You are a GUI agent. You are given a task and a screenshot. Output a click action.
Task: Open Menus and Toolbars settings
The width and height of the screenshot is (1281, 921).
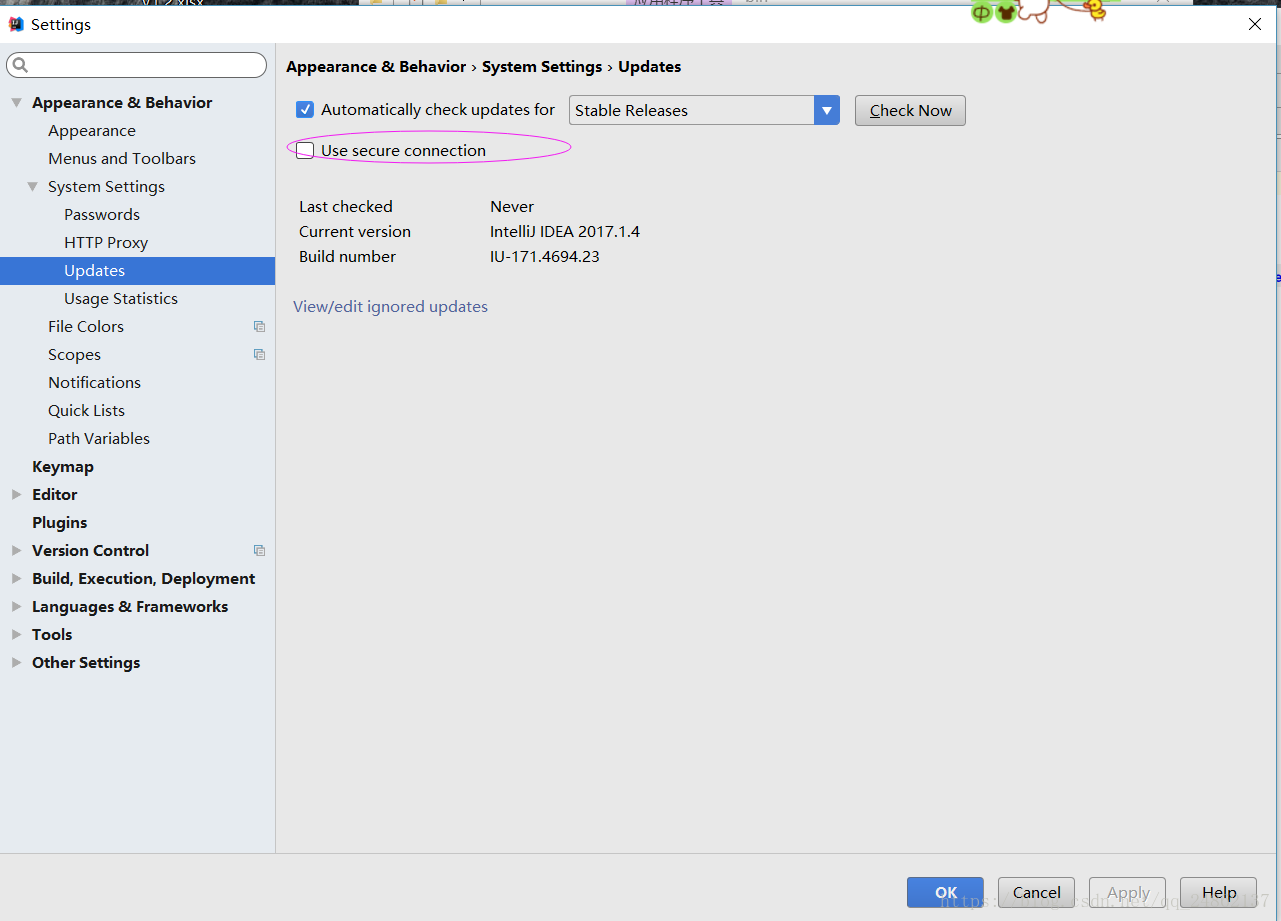click(122, 159)
